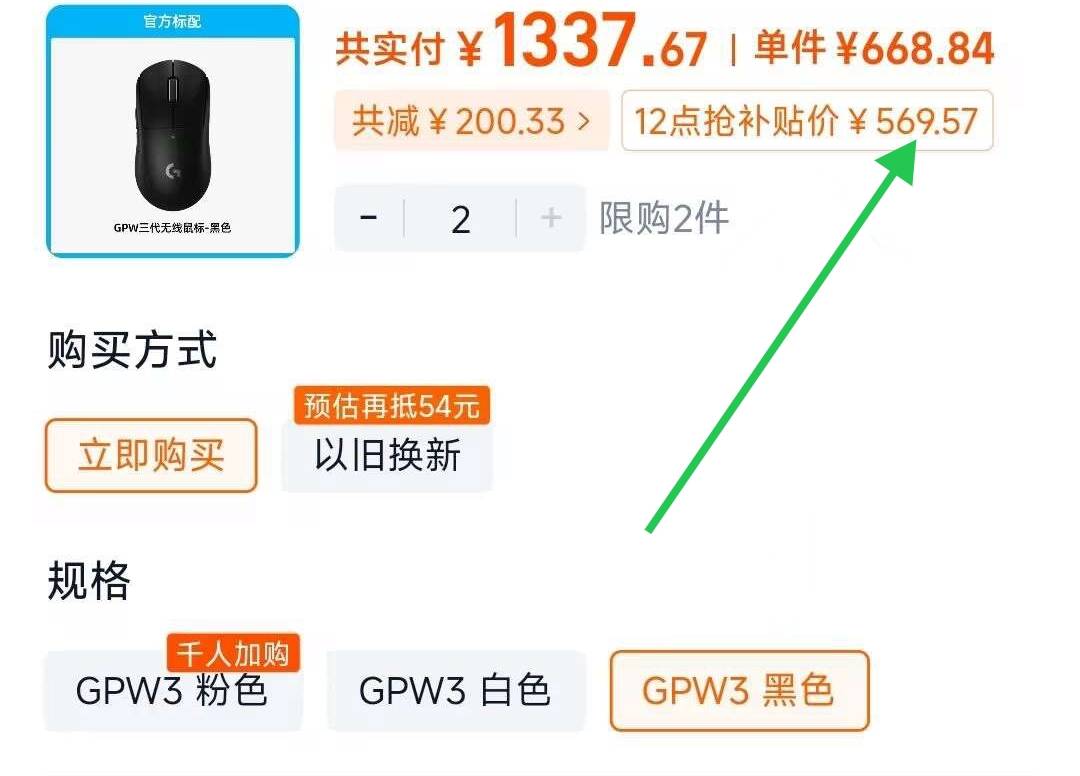Select the 立即购买 purchase method
Viewport: 1080px width, 776px height.
(151, 455)
